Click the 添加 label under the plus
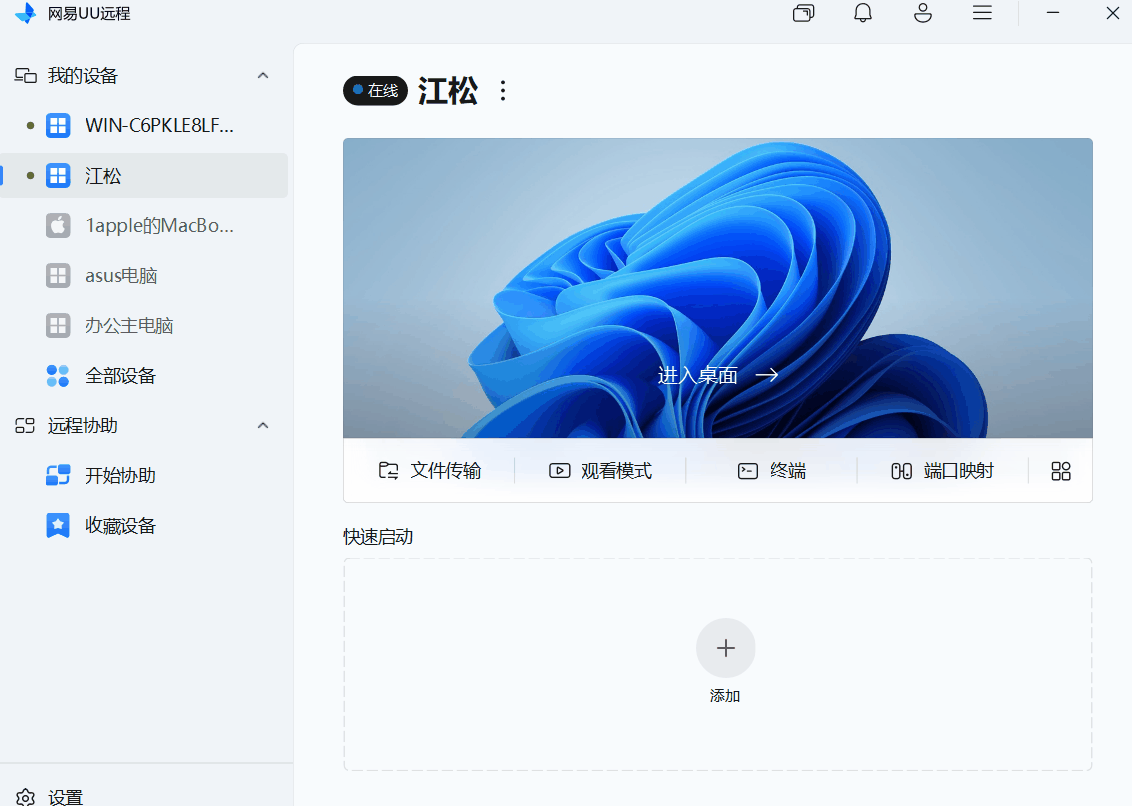Screen dimensions: 1132x806 tap(725, 696)
